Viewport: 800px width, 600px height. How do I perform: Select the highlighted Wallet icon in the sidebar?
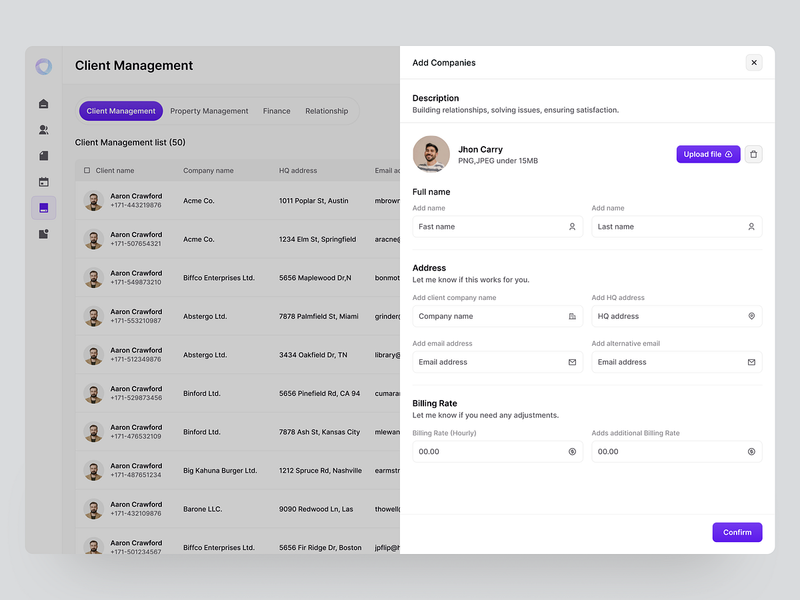click(42, 207)
